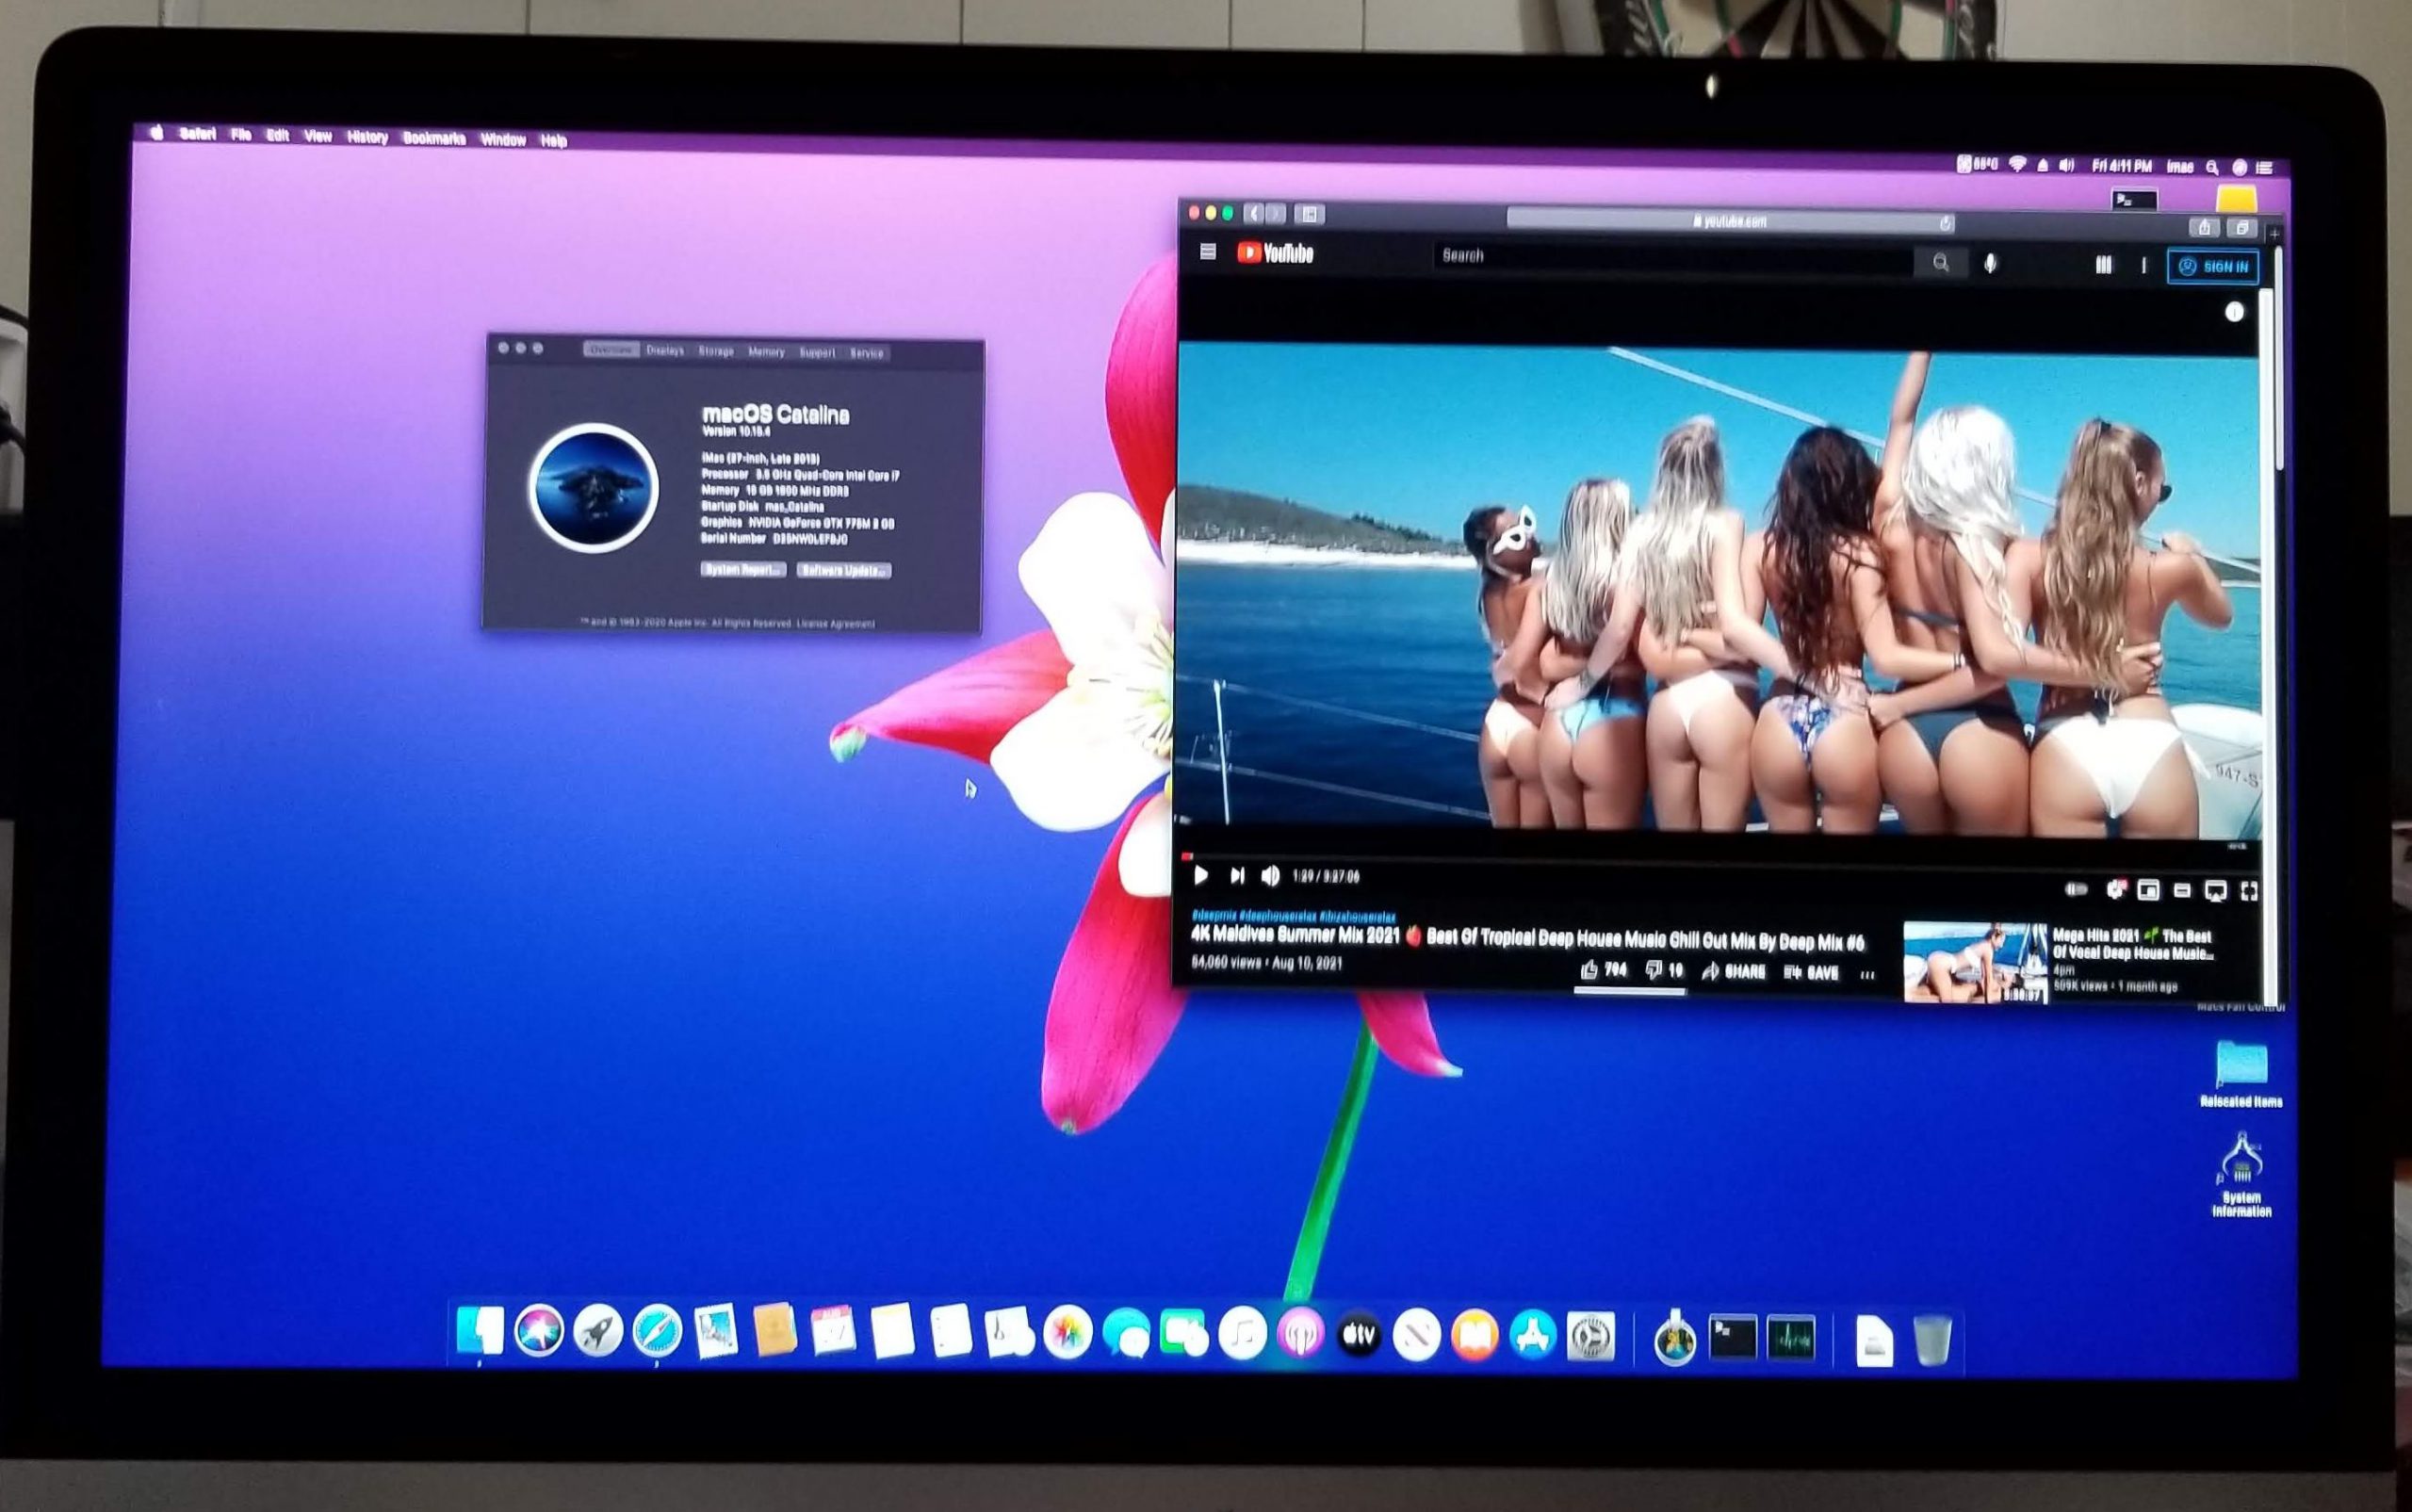Like the video with thumbs up
Image resolution: width=2412 pixels, height=1512 pixels.
[1590, 969]
